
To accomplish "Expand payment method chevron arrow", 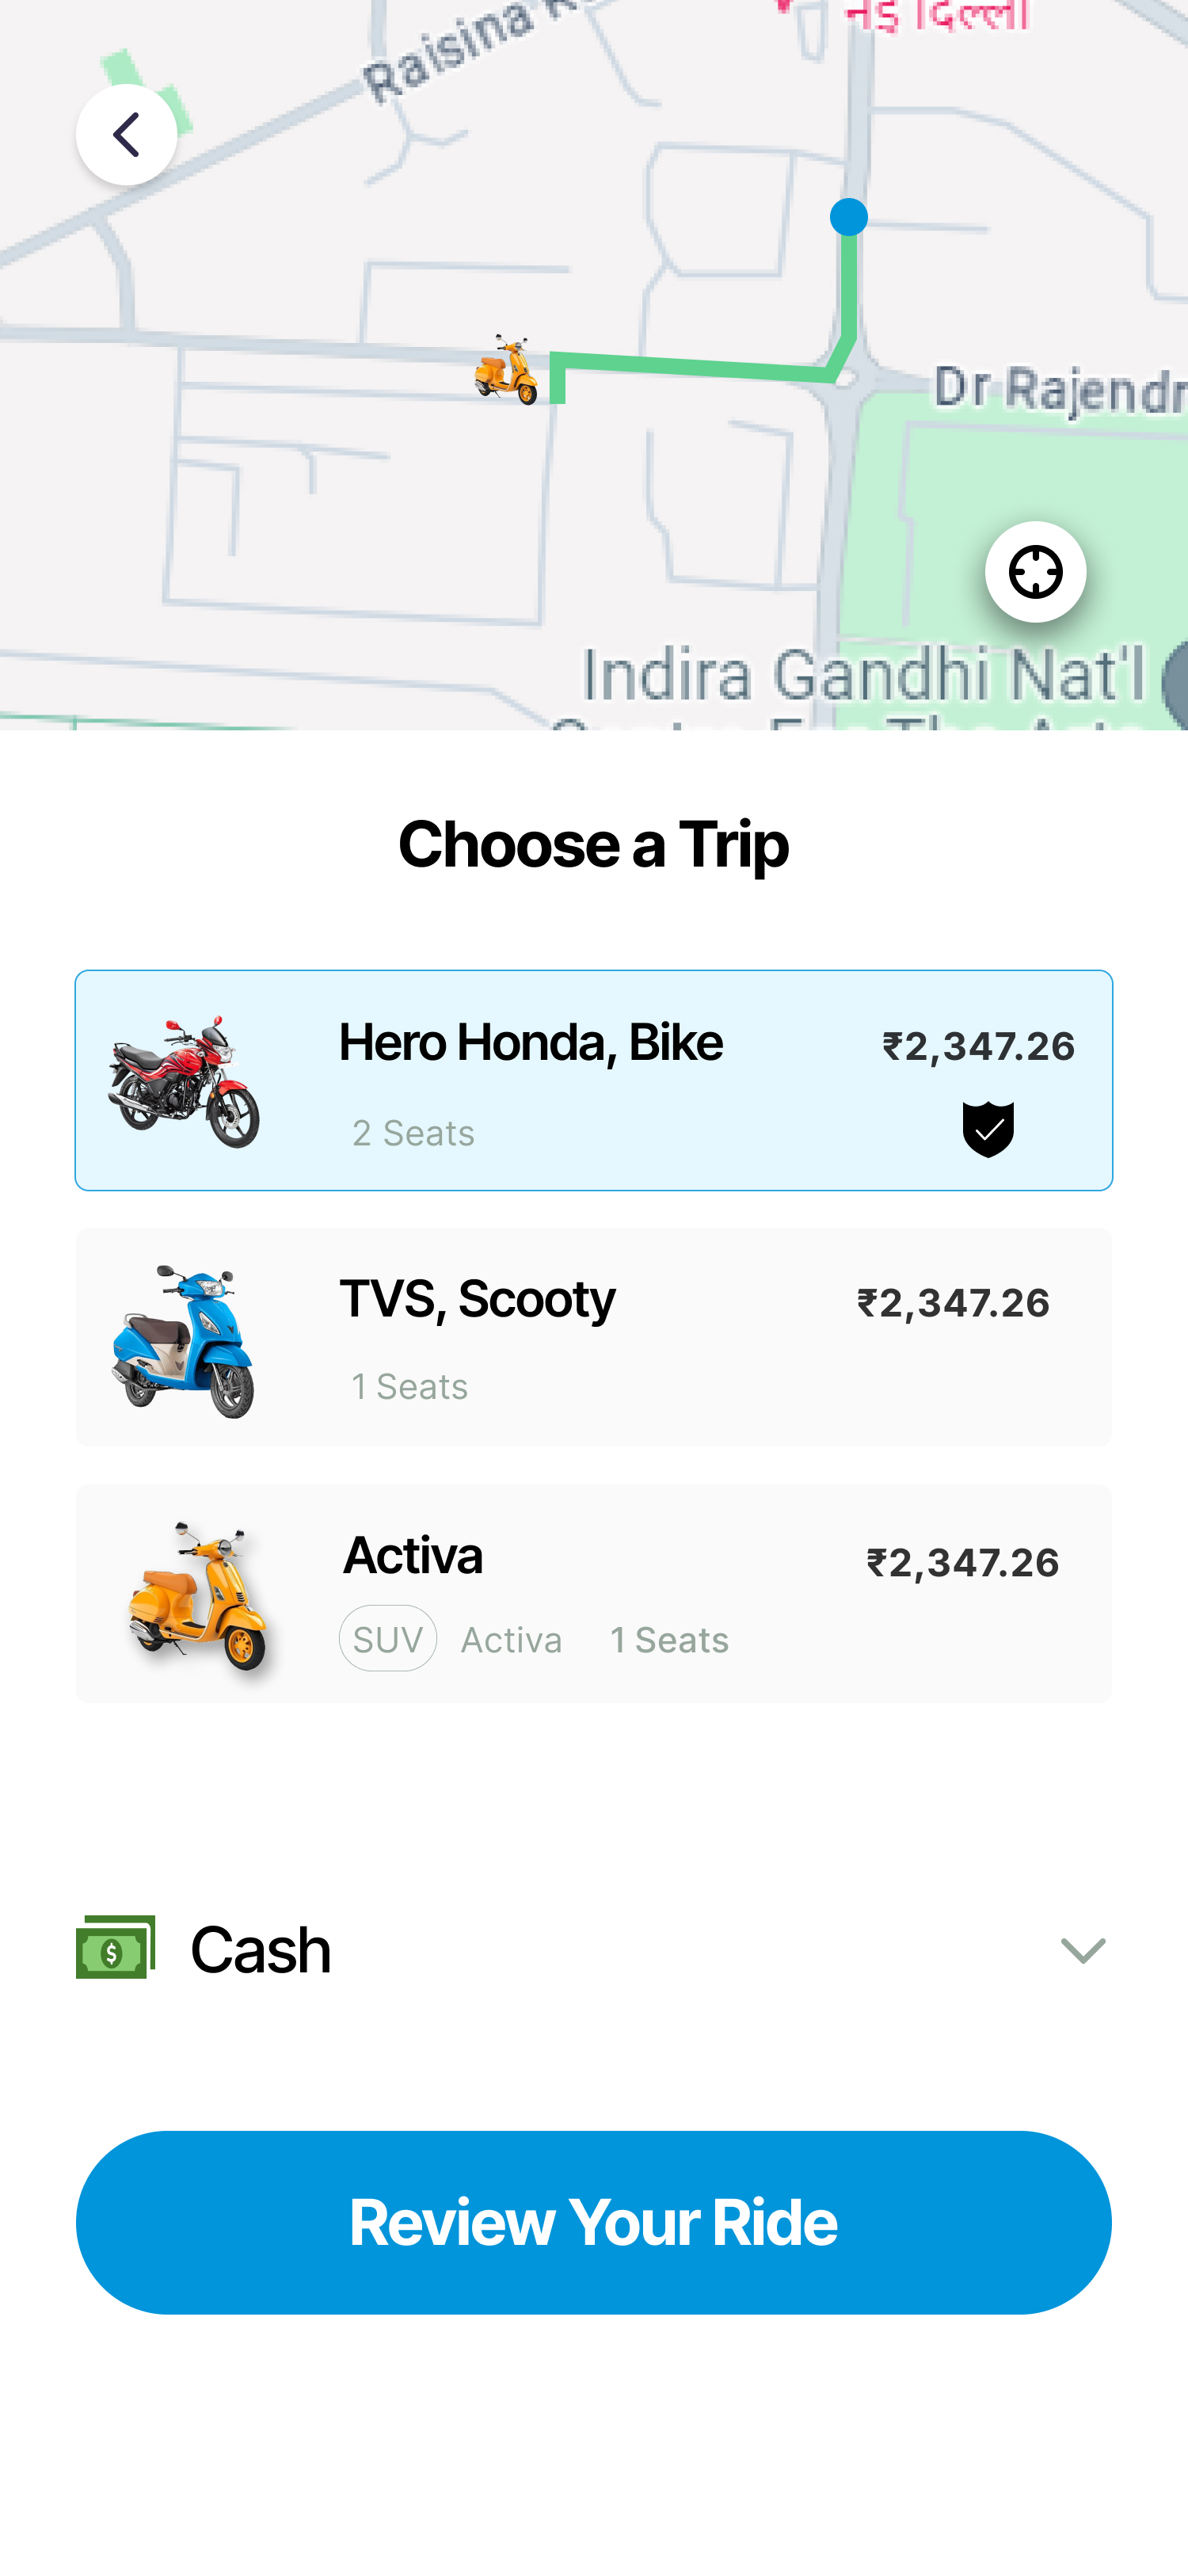I will click(x=1082, y=1950).
